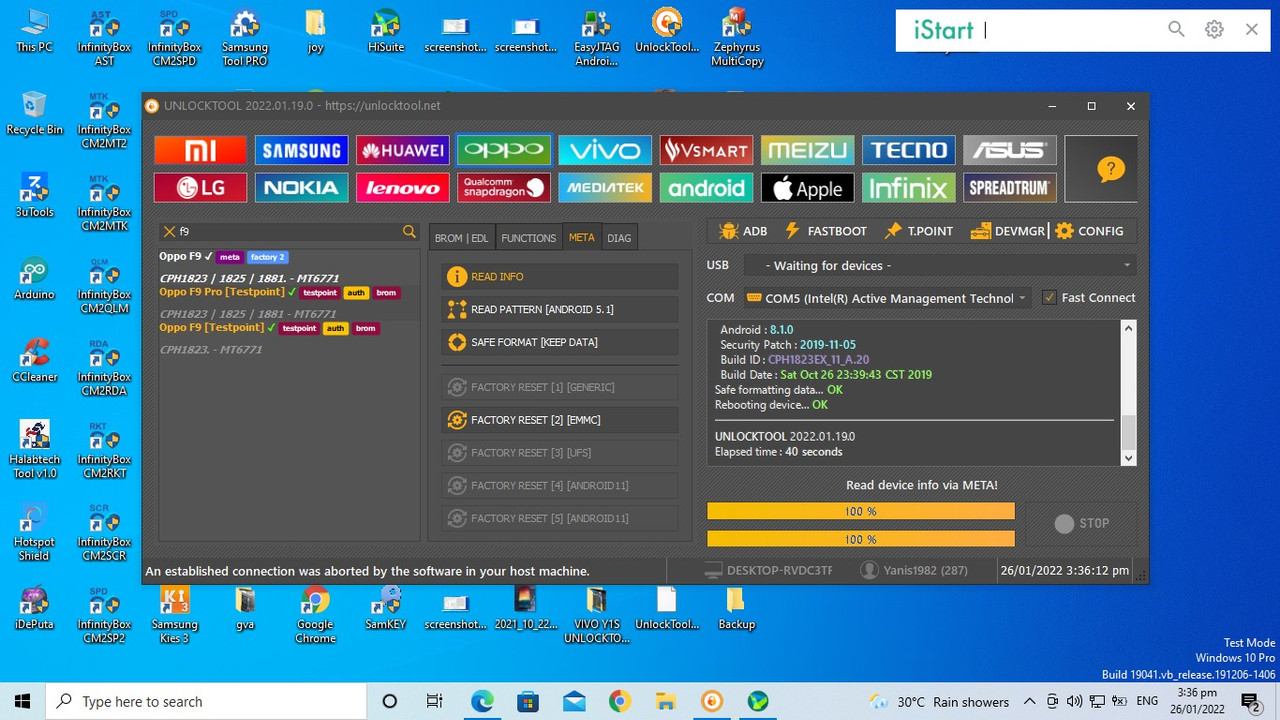Open notification center icon

pos(1250,701)
